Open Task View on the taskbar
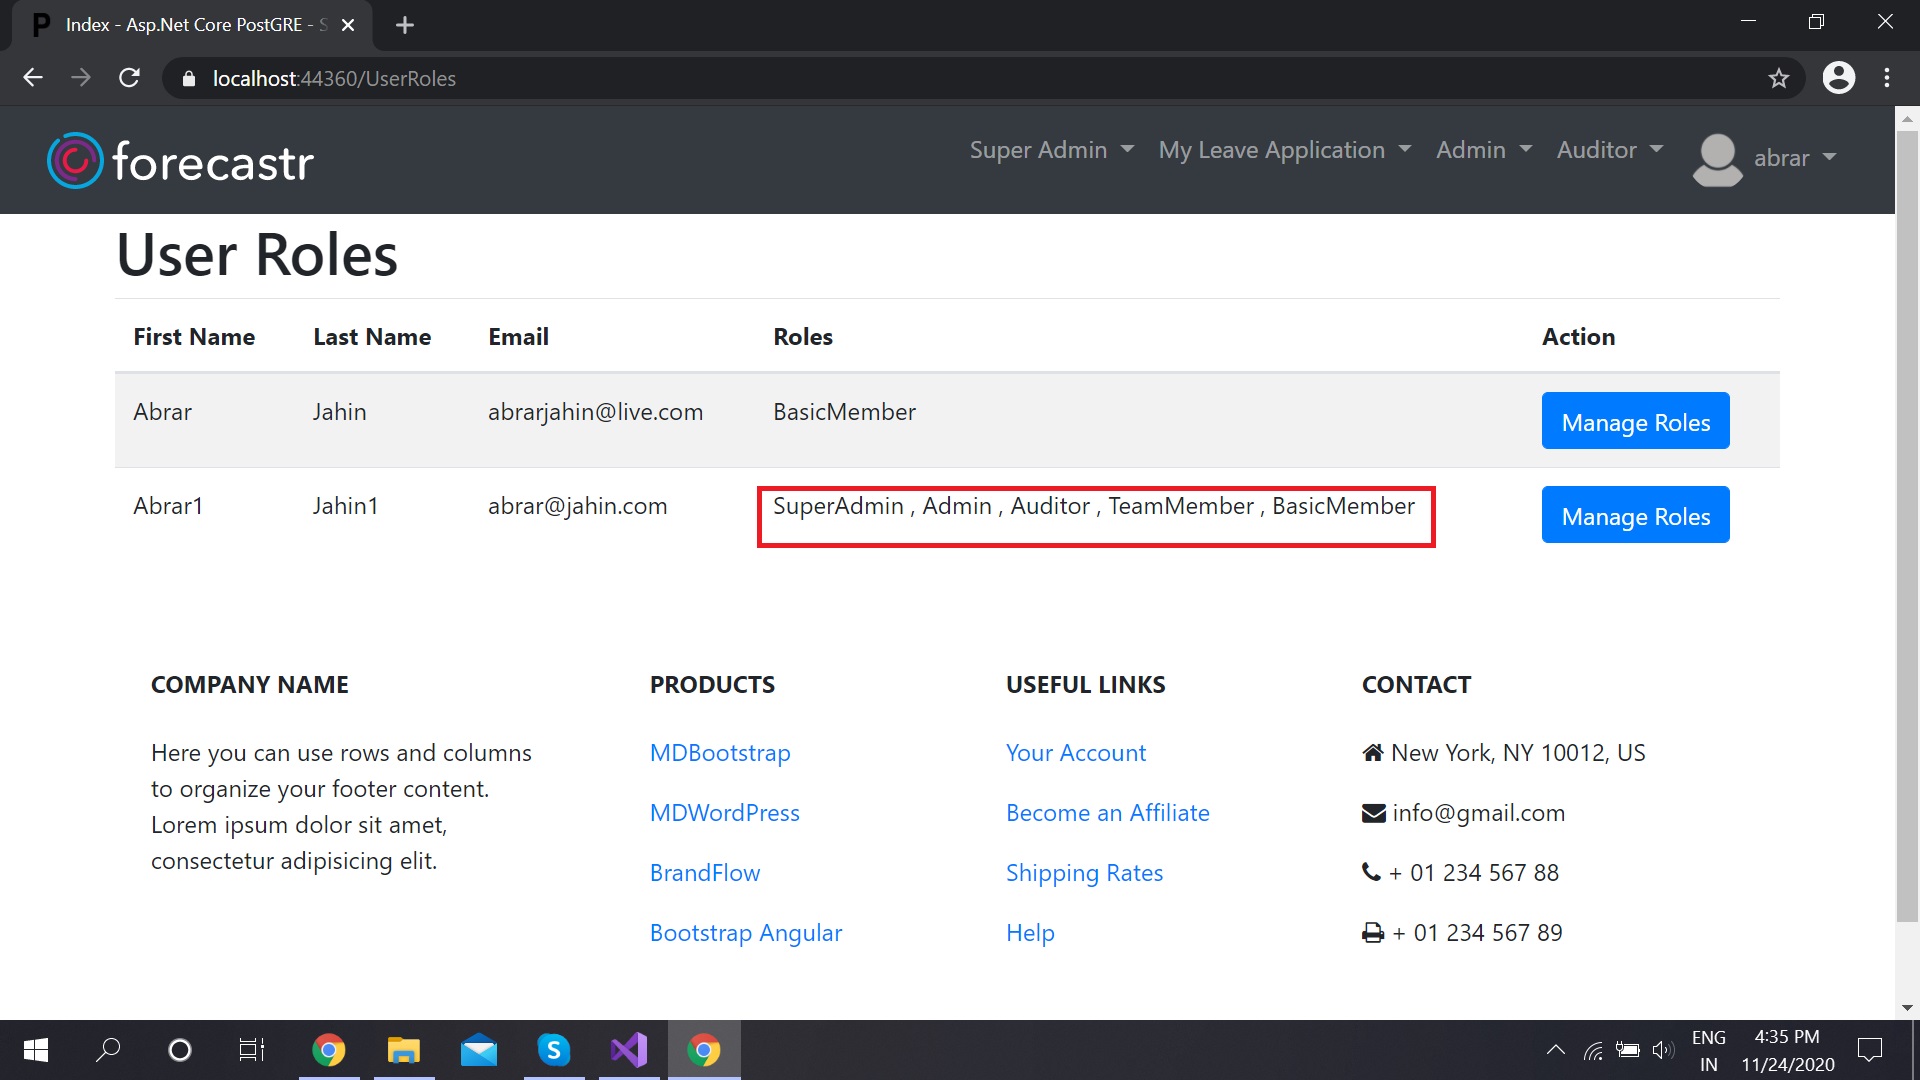 click(252, 1050)
